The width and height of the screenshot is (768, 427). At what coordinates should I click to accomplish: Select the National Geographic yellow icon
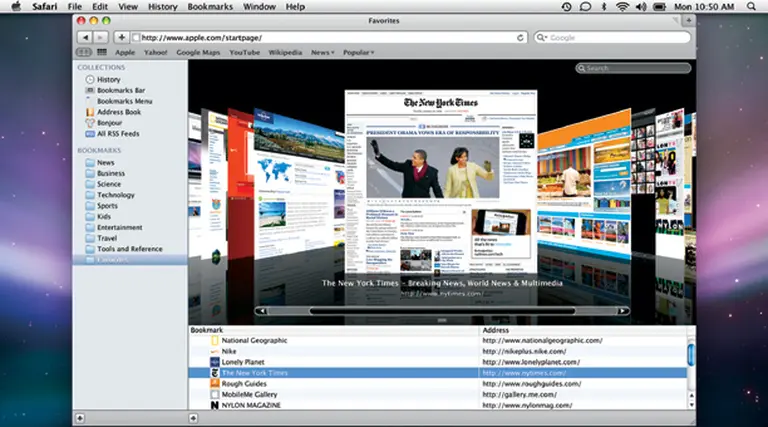tap(215, 340)
